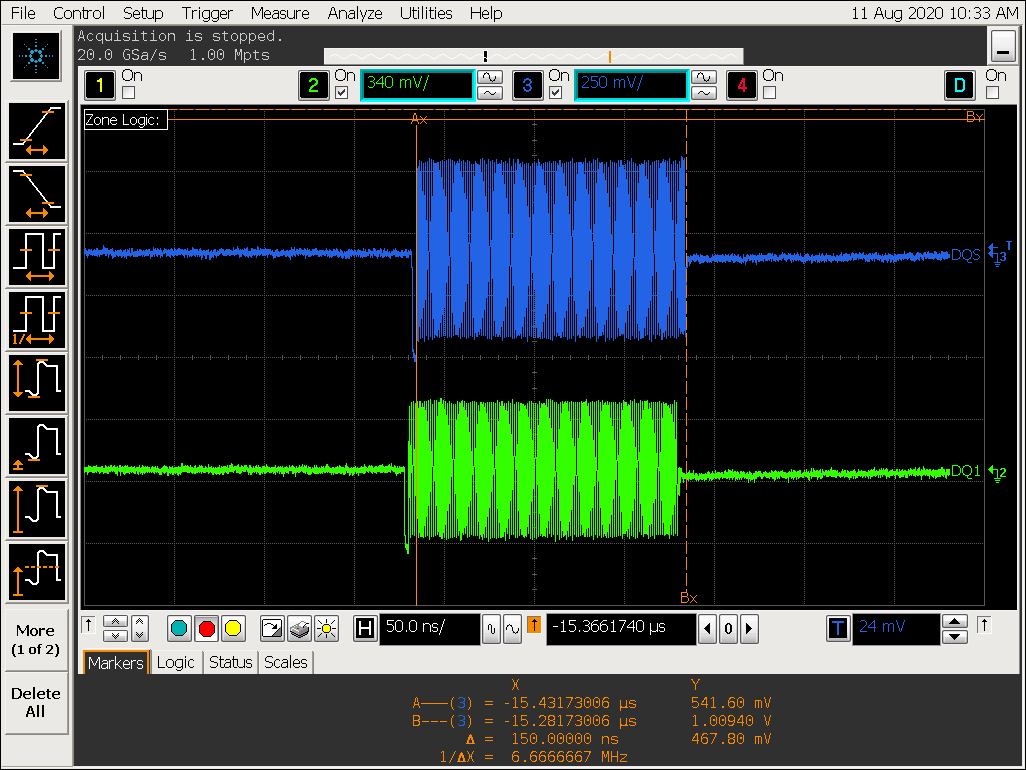Switch to the Status tab
This screenshot has height=770, width=1026.
tap(230, 663)
